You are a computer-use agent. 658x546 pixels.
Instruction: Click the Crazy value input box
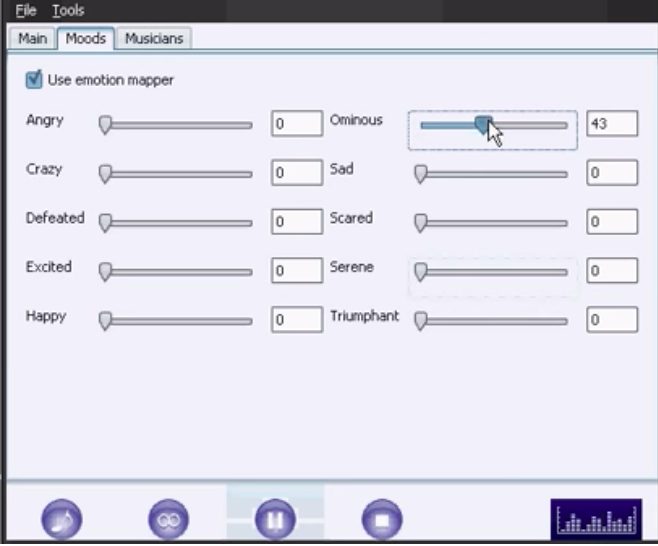(296, 173)
